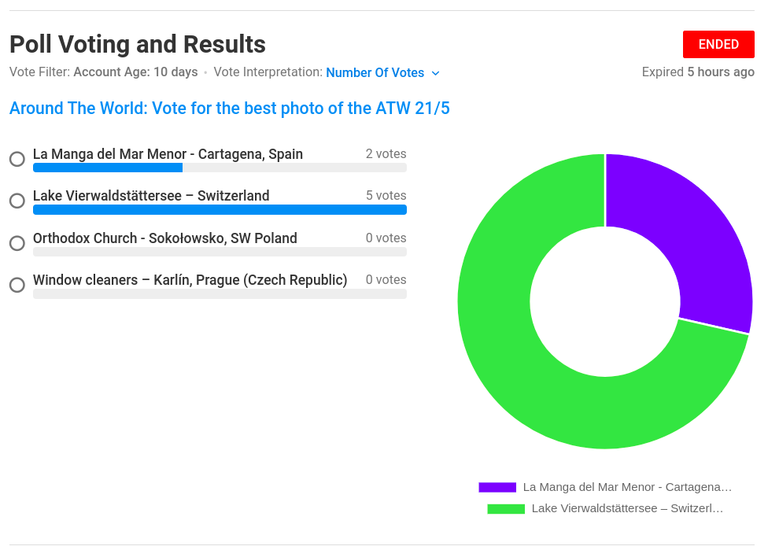Image resolution: width=768 pixels, height=557 pixels.
Task: Pick Window cleaners Karlín Prague radio button
Action: [17, 285]
